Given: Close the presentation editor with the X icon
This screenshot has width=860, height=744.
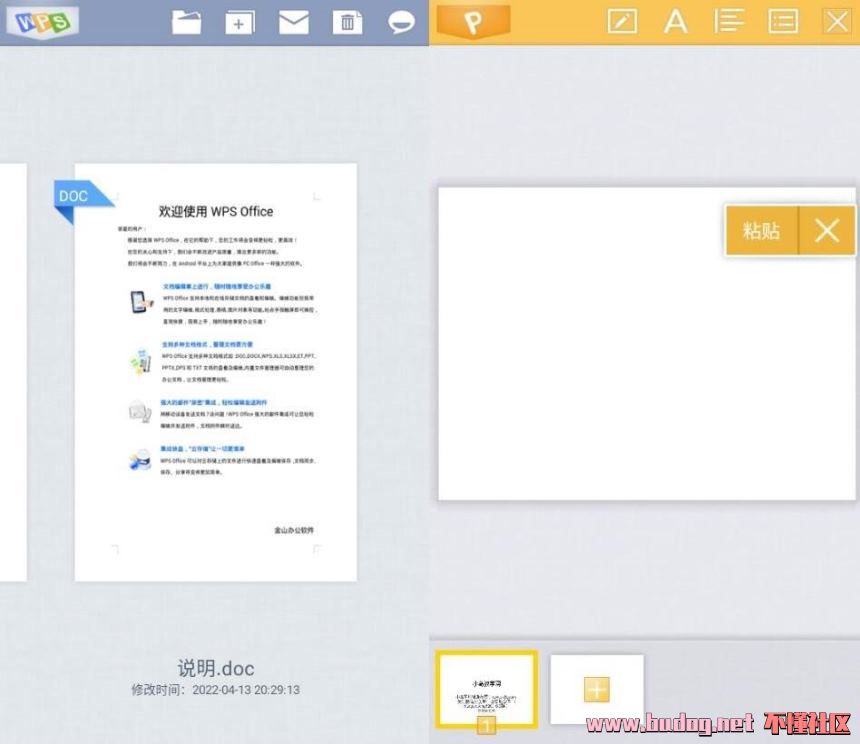Looking at the screenshot, I should point(836,21).
